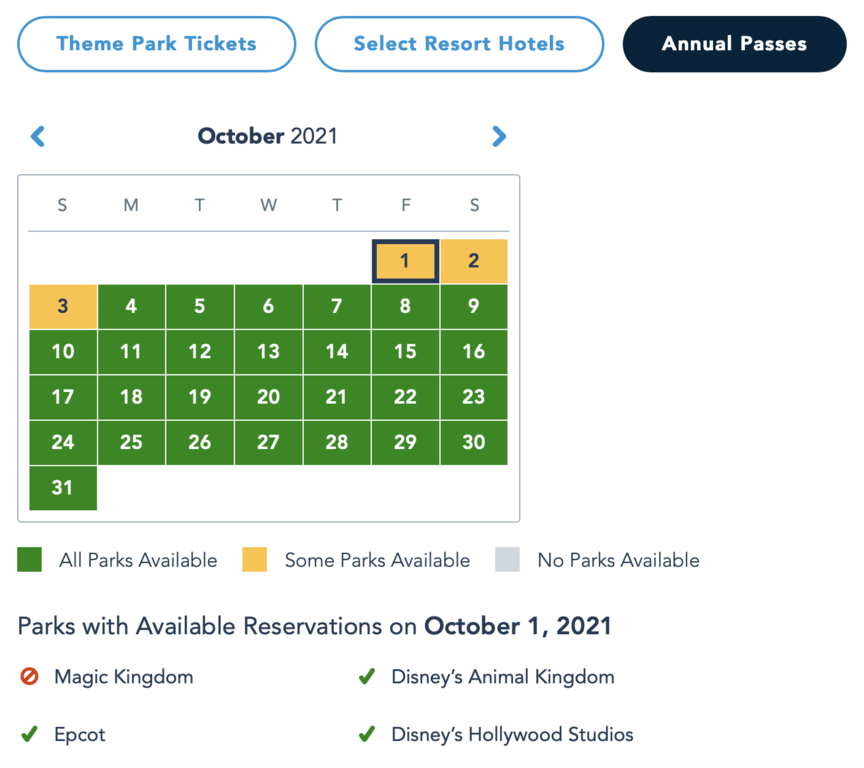Click the green checkmark beside Epcot
This screenshot has width=864, height=768.
coord(30,735)
